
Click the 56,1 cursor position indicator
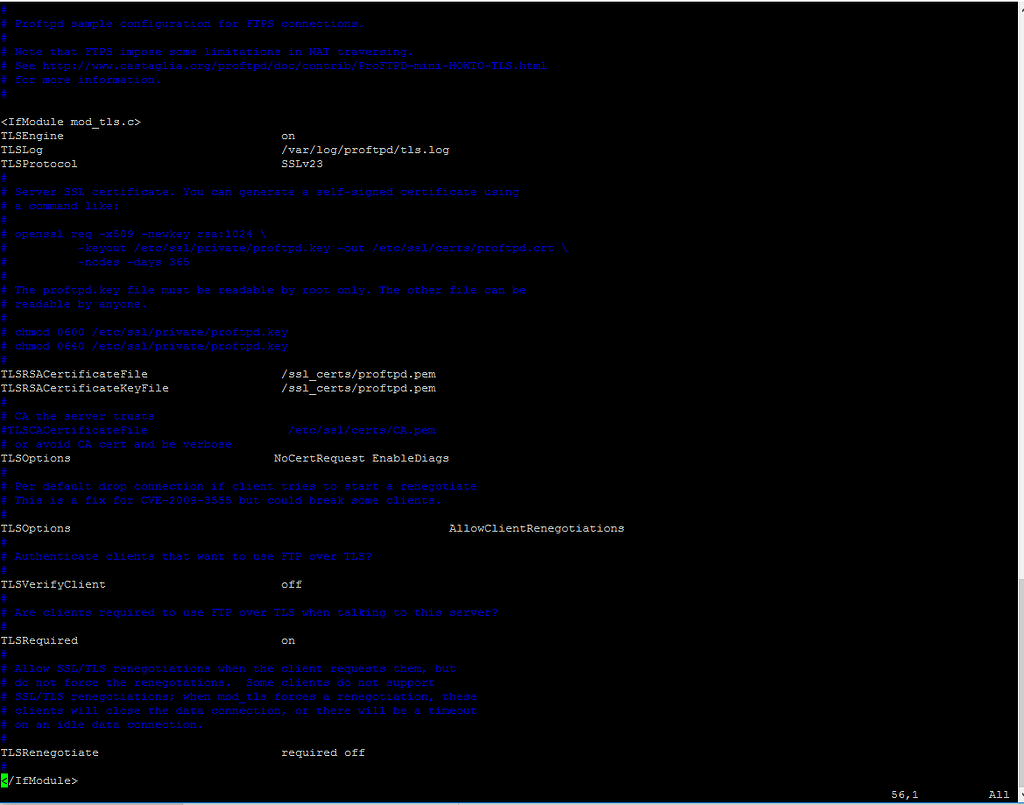[903, 793]
